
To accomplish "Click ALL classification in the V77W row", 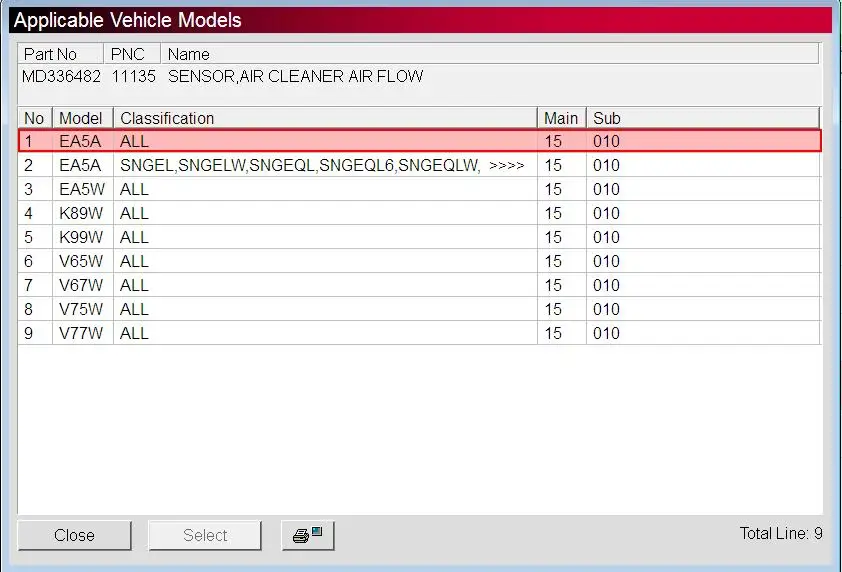I will pyautogui.click(x=134, y=333).
